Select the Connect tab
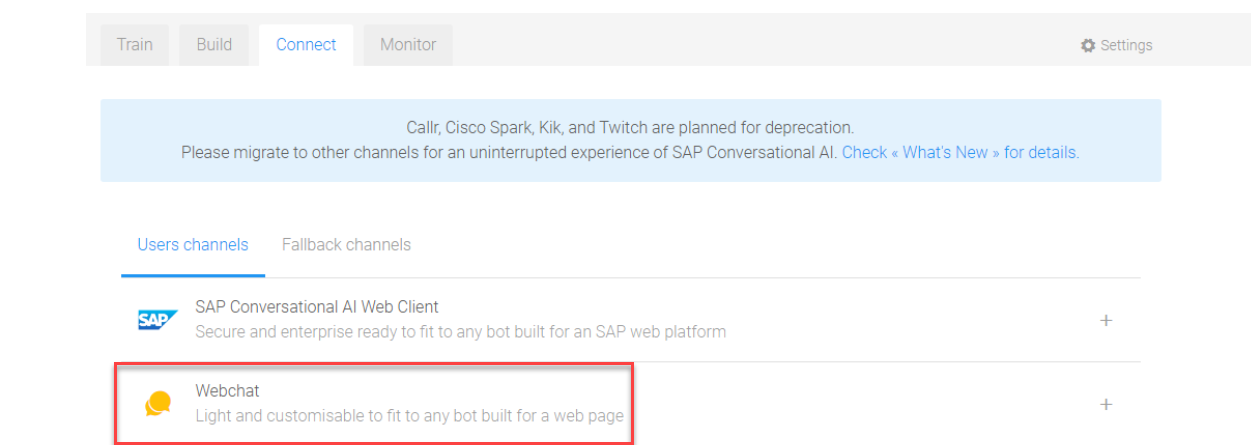This screenshot has width=1251, height=445. coord(306,45)
